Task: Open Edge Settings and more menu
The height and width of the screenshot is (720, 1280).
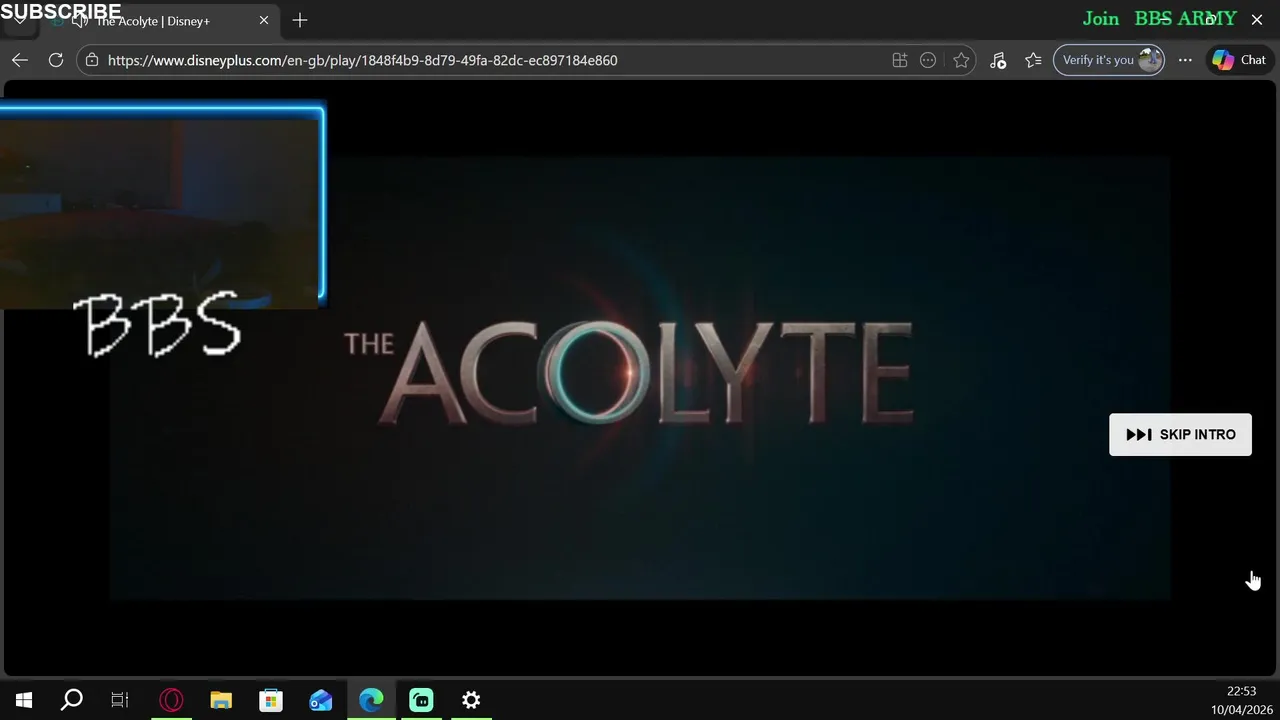Action: click(1185, 60)
